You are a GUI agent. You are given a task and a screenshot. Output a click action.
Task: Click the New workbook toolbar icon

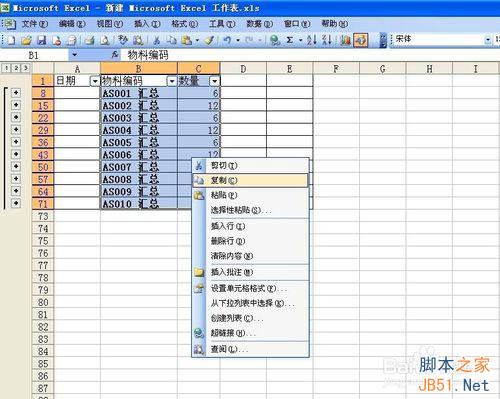11,40
